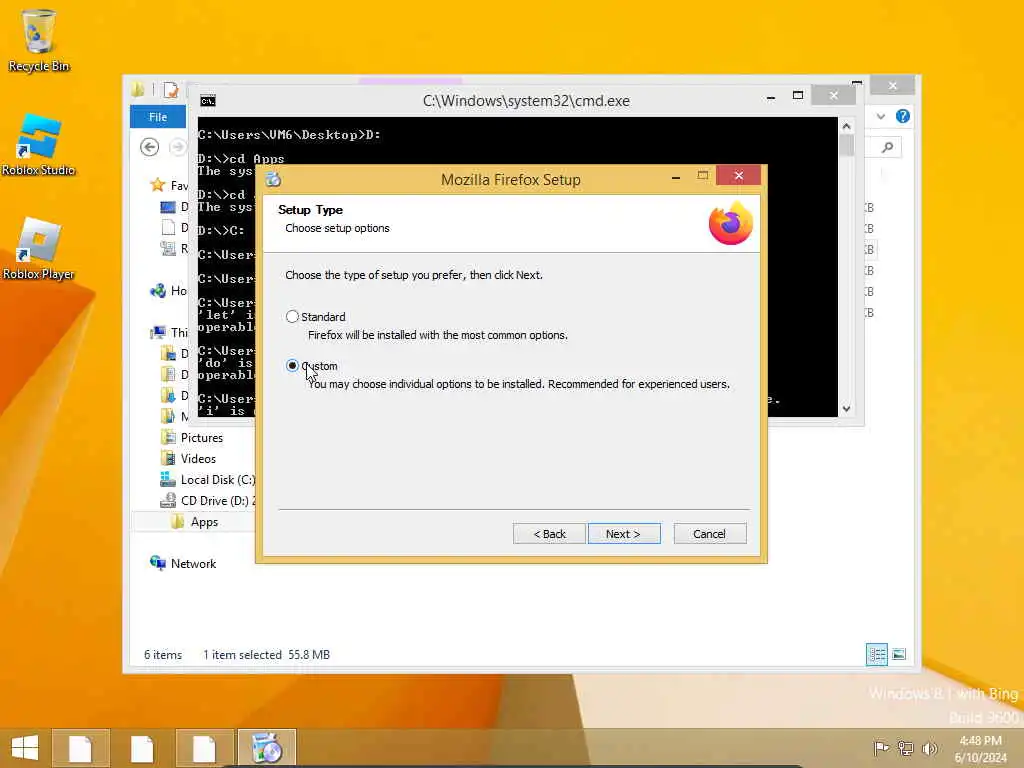Minimize the Mozilla Firefox Setup window
Viewport: 1024px width, 768px height.
tap(675, 177)
